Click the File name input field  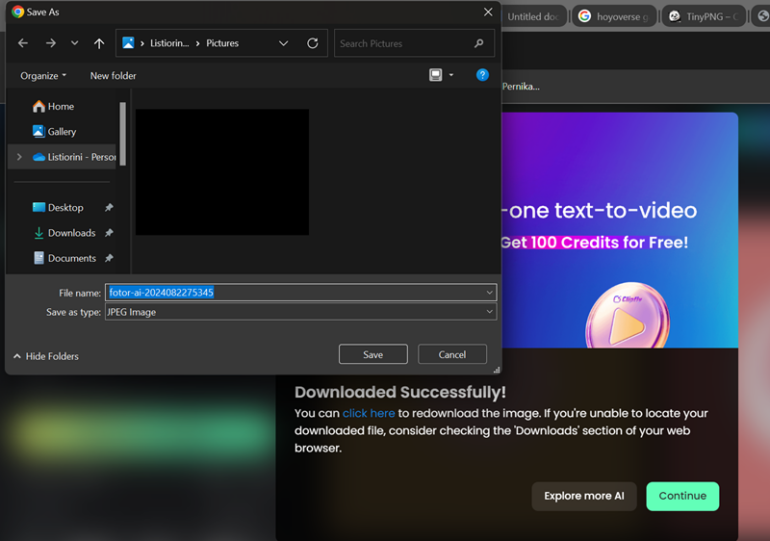pos(300,293)
